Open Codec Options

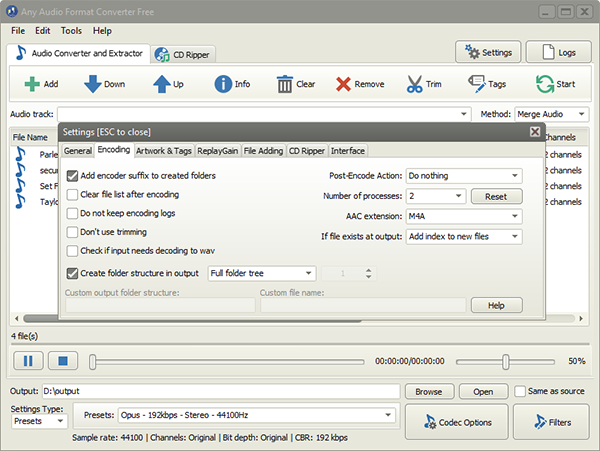(x=457, y=422)
